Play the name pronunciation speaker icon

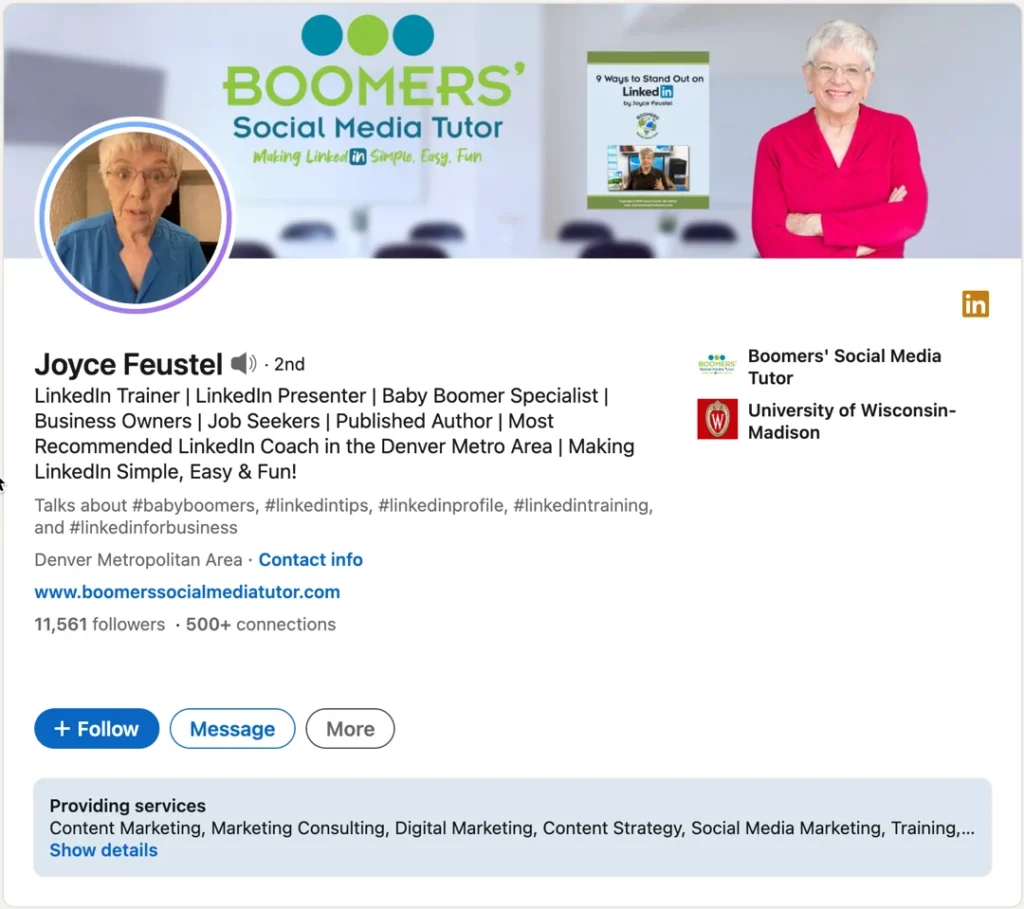(x=243, y=363)
